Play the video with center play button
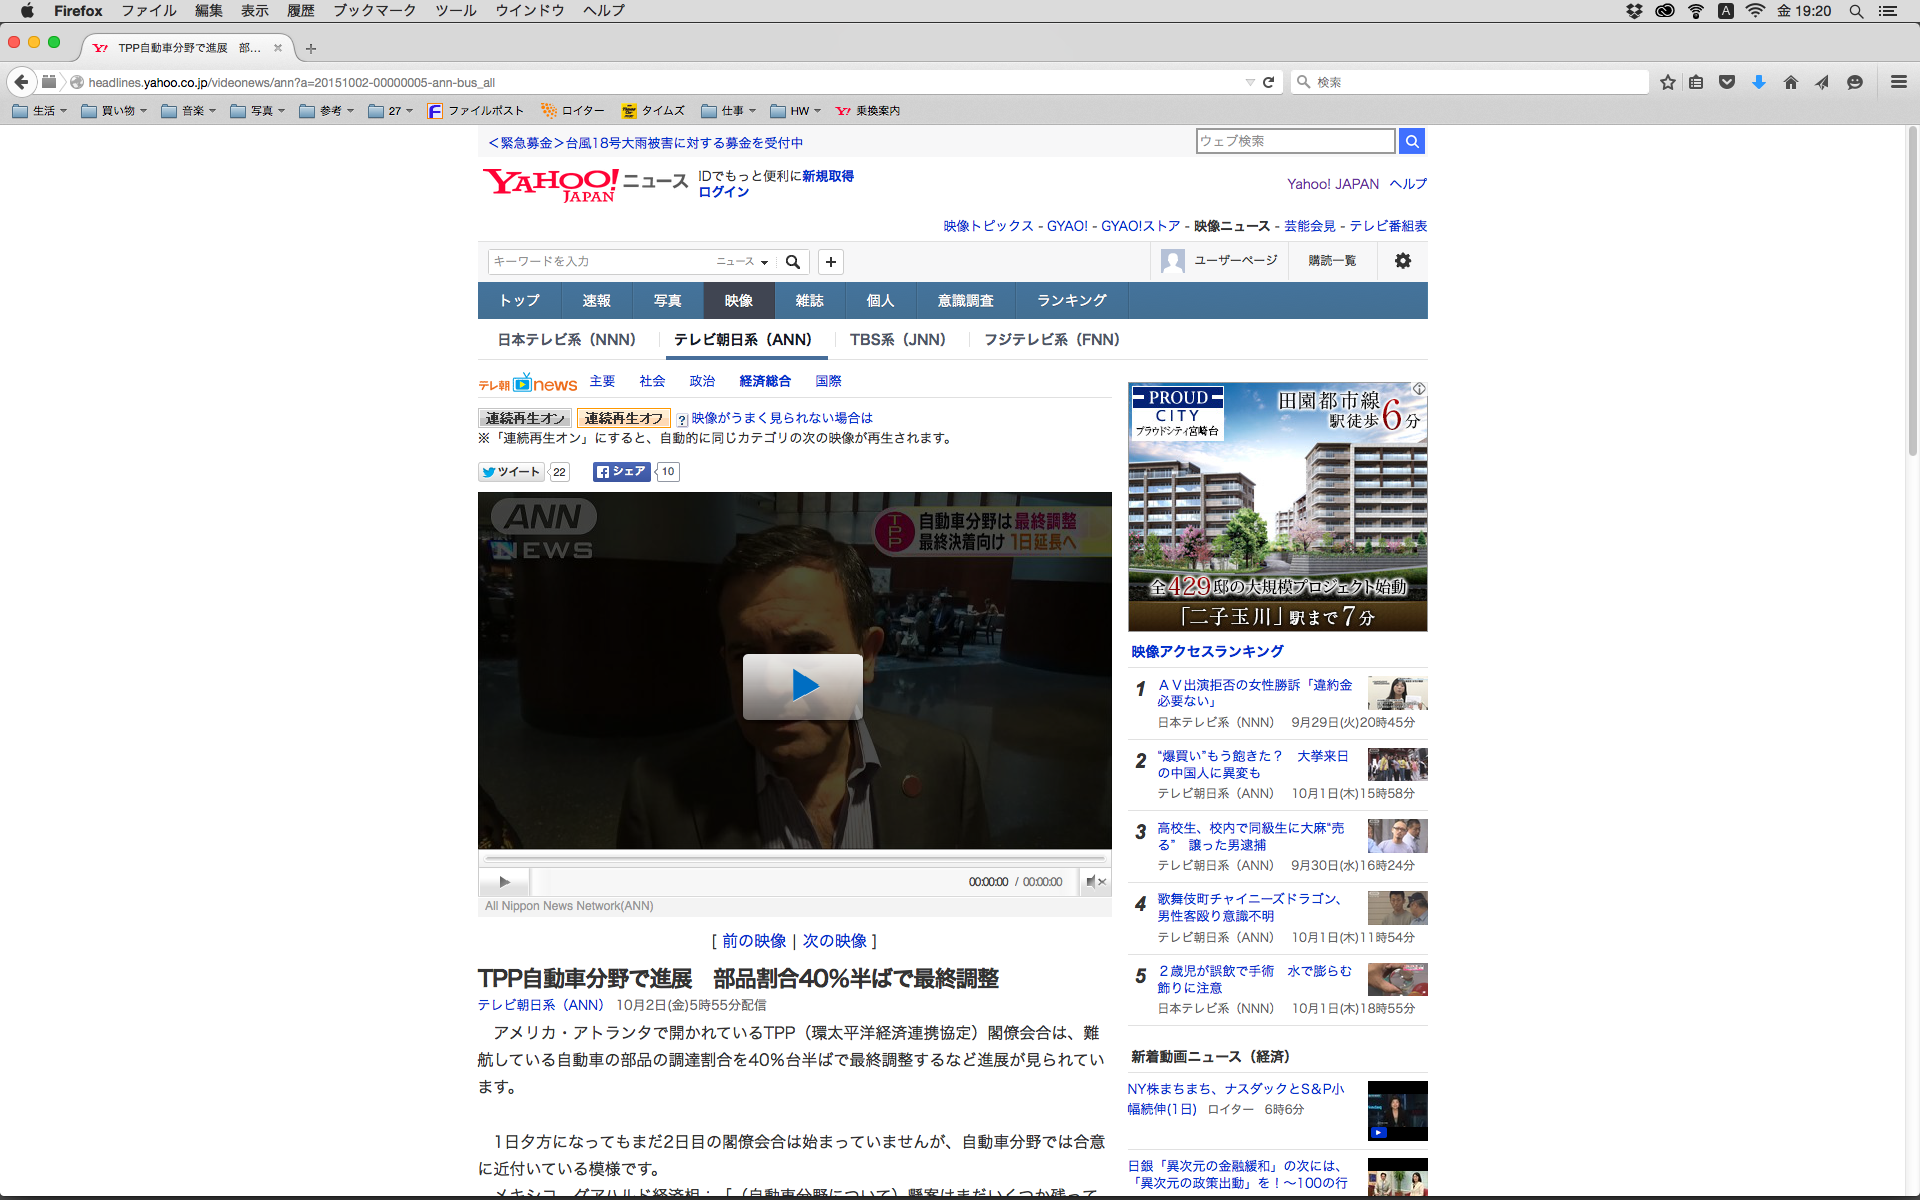Image resolution: width=1920 pixels, height=1200 pixels. pyautogui.click(x=802, y=686)
